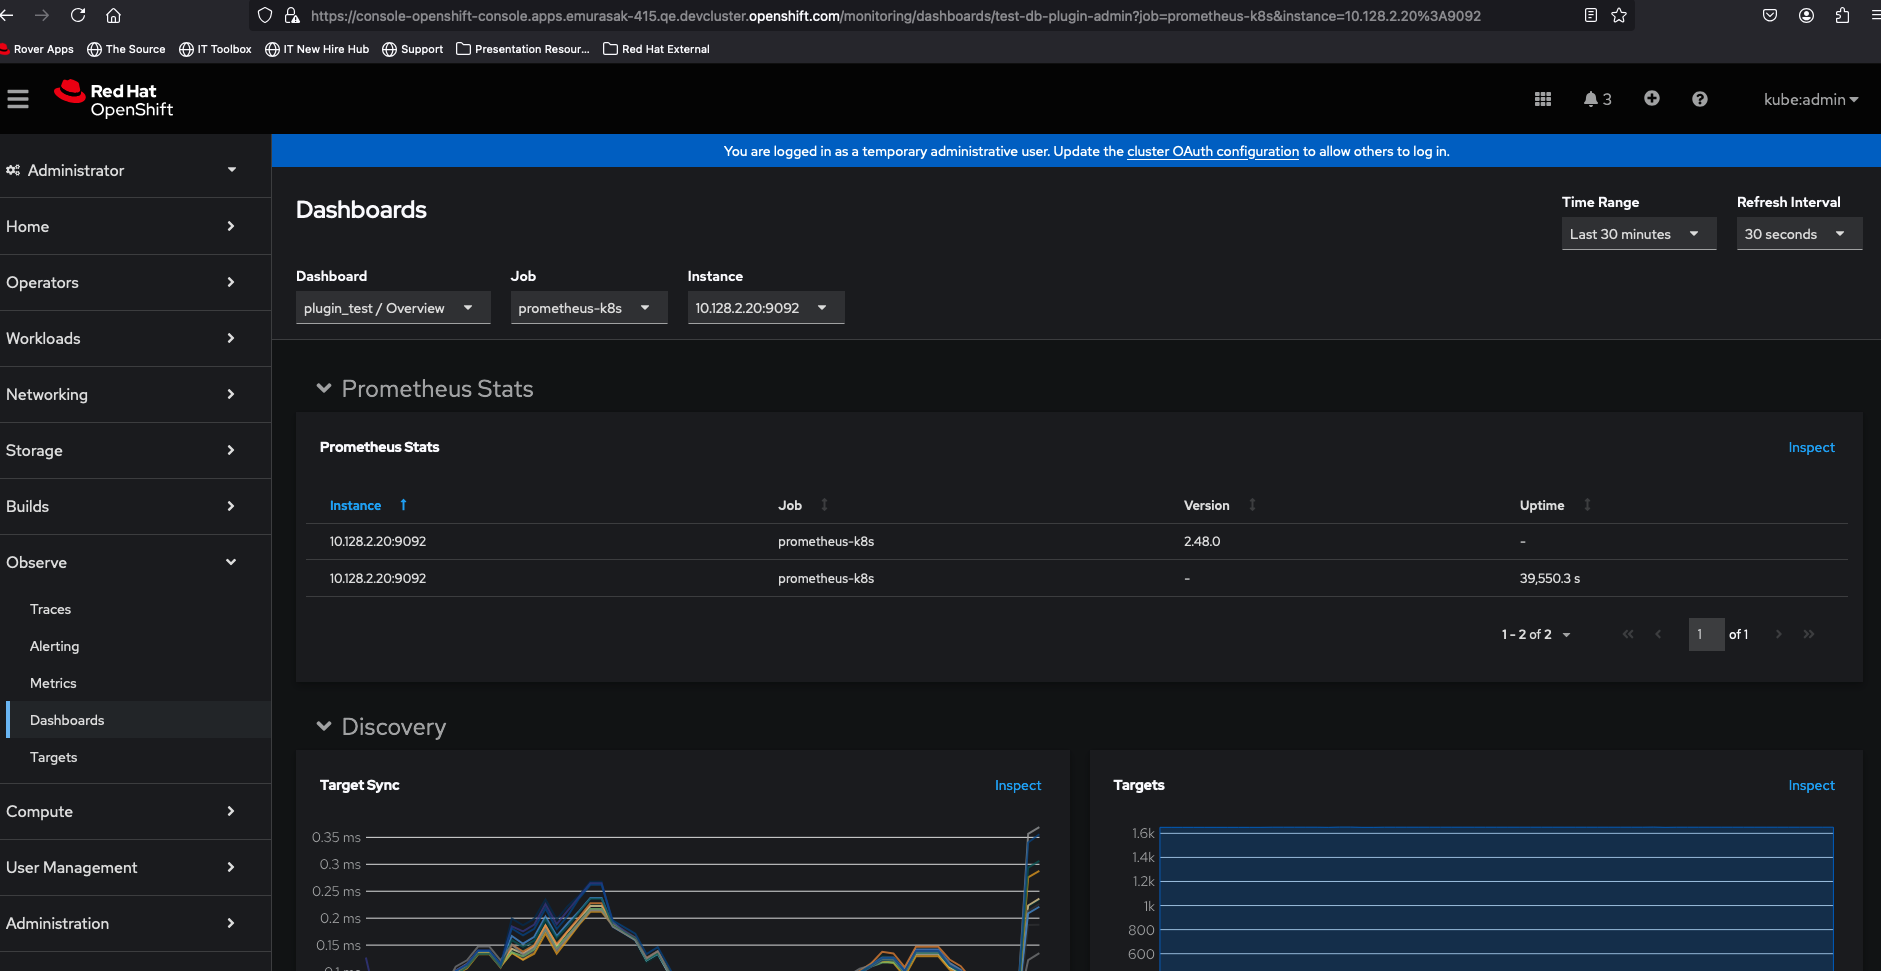Sort table by Instance column
Viewport: 1881px width, 971px height.
click(356, 506)
